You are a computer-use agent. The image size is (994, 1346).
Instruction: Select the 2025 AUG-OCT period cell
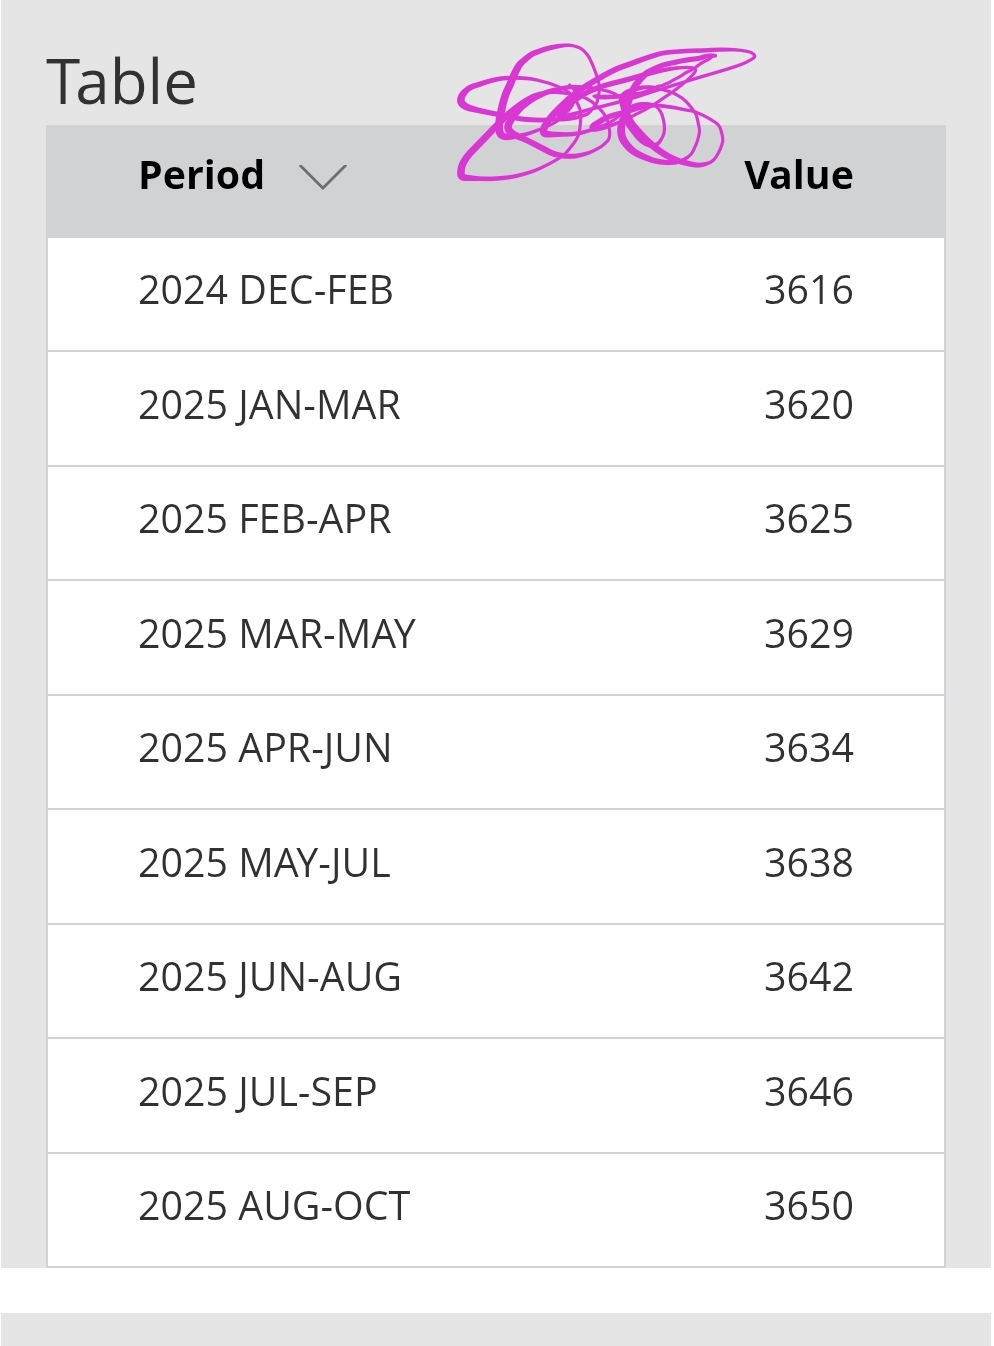tap(274, 1207)
